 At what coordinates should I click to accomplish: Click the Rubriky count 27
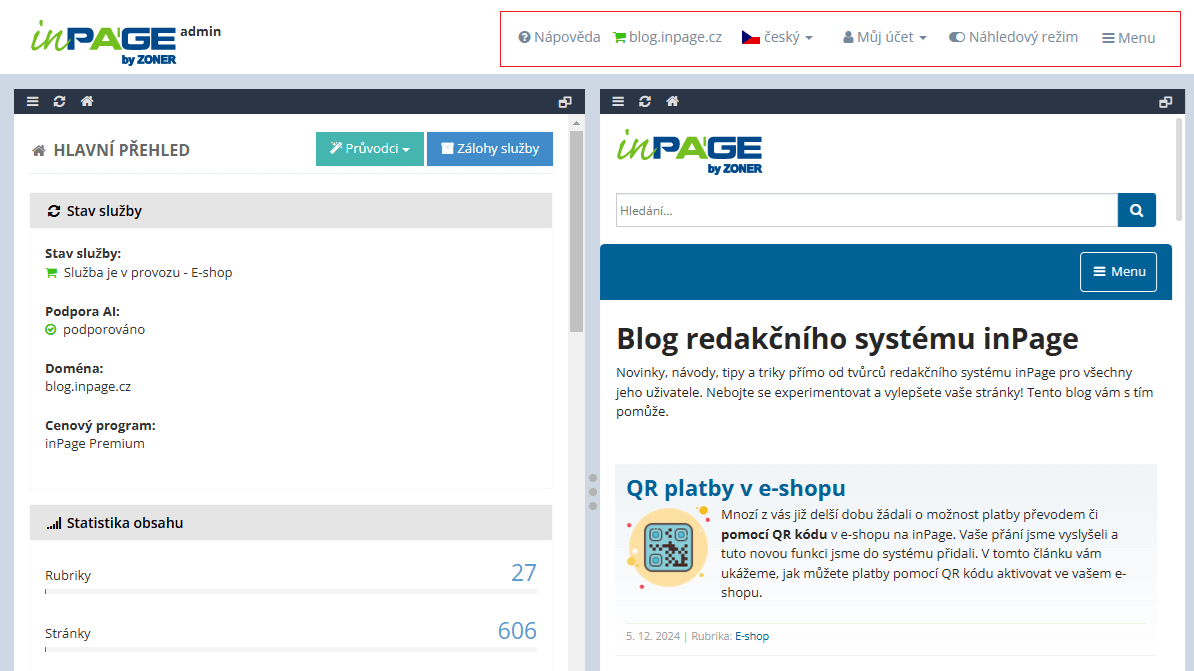click(x=524, y=573)
